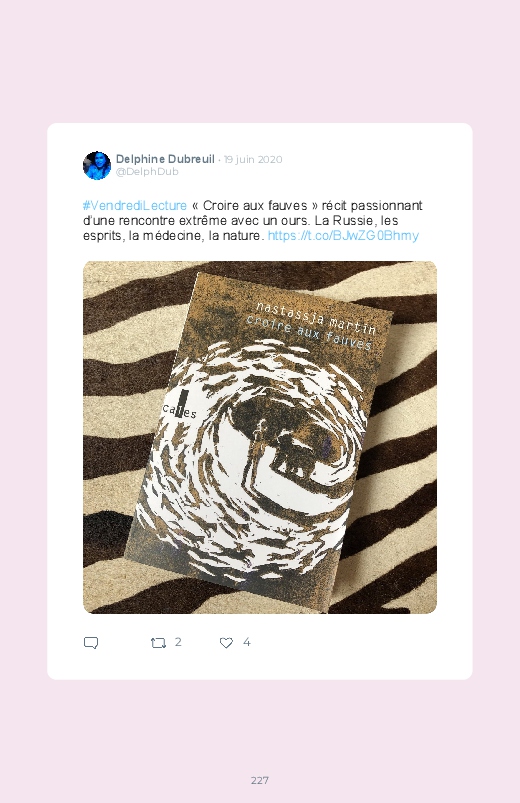Click the nastassja martin author name on cover

coord(316,318)
